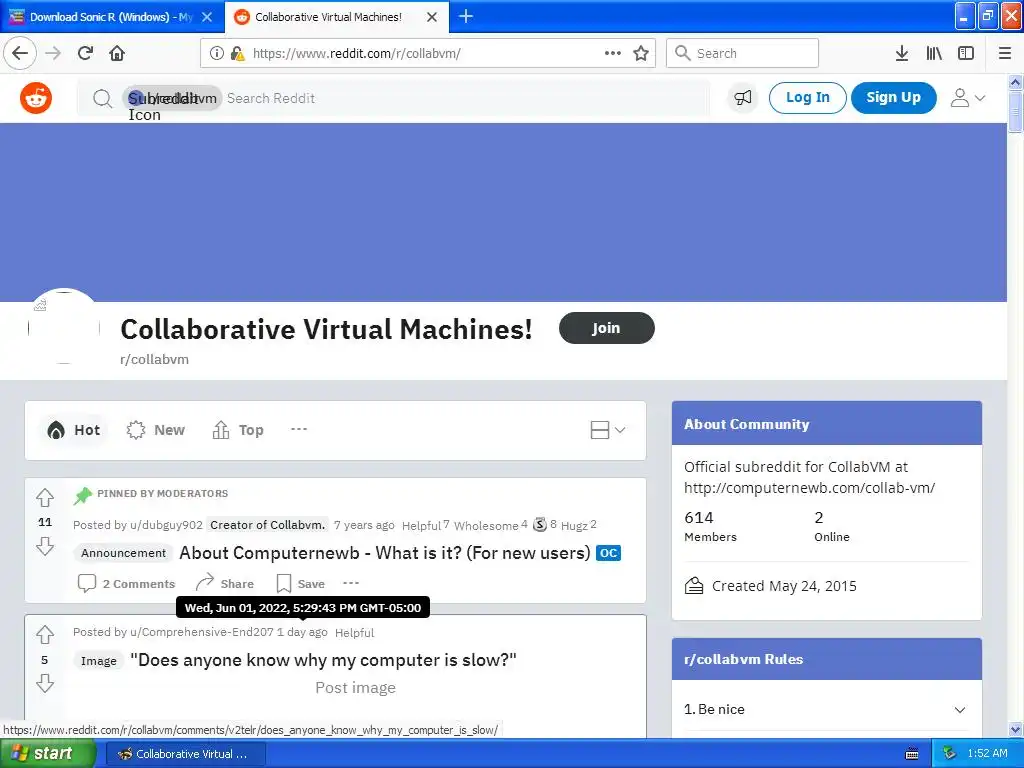This screenshot has width=1024, height=768.
Task: Downvote the "computer is slow" post
Action: point(44,683)
